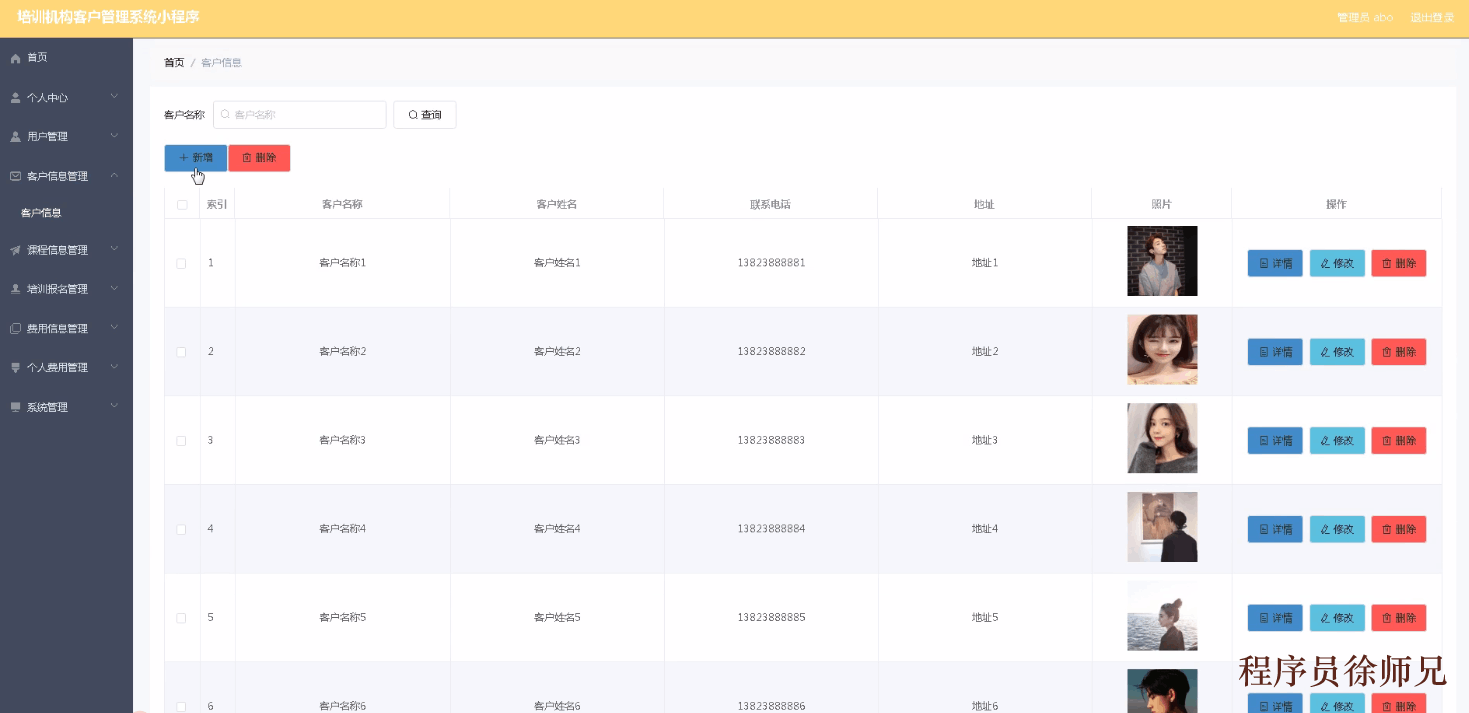
Task: Click the home icon beside 首页 in sidebar
Action: 15,58
